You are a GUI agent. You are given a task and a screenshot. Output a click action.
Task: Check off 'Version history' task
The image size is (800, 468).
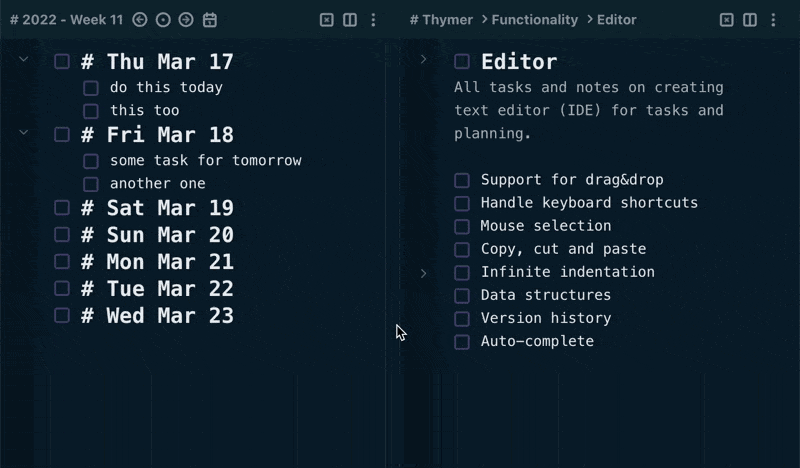[x=462, y=318]
